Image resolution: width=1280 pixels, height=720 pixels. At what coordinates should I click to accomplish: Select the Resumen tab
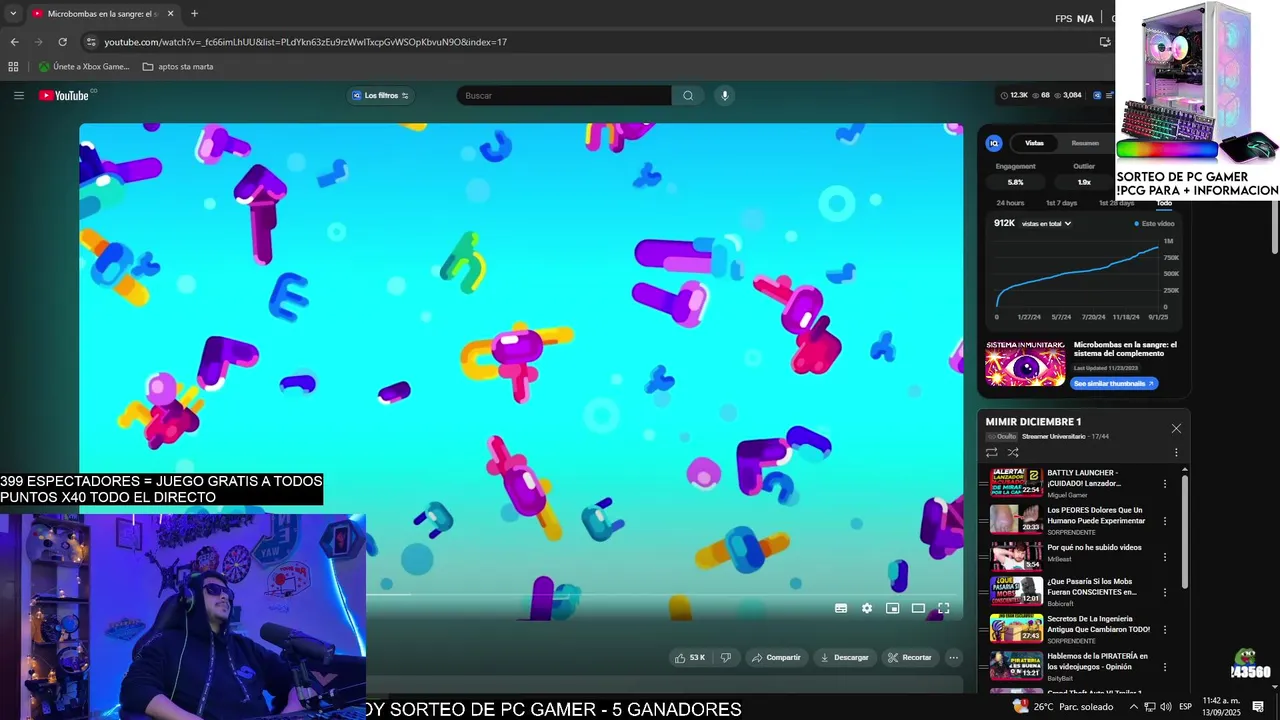(x=1085, y=143)
